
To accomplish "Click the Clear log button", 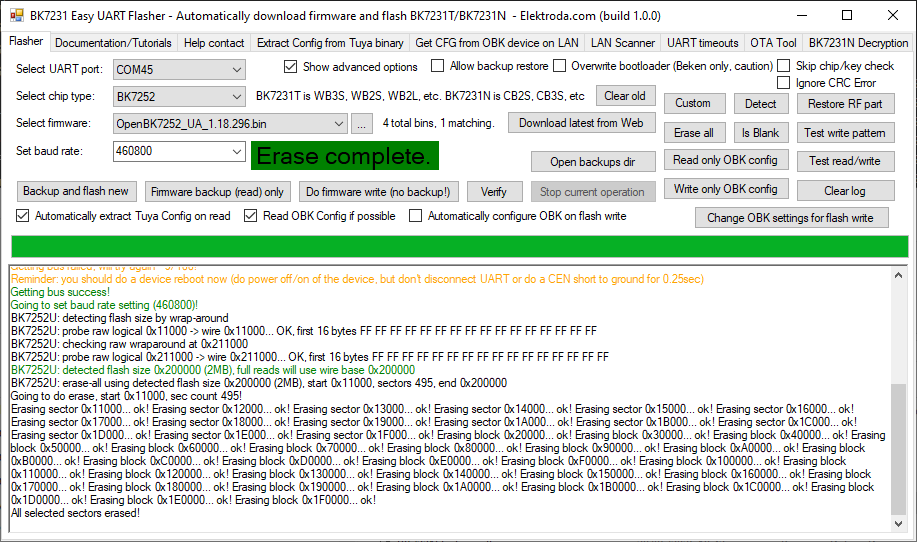I will pyautogui.click(x=845, y=191).
